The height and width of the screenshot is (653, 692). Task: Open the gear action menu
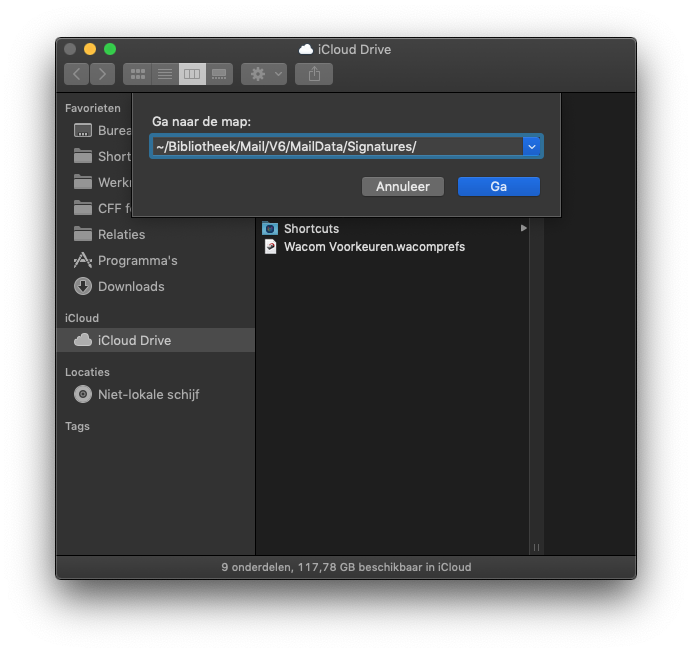pos(264,74)
